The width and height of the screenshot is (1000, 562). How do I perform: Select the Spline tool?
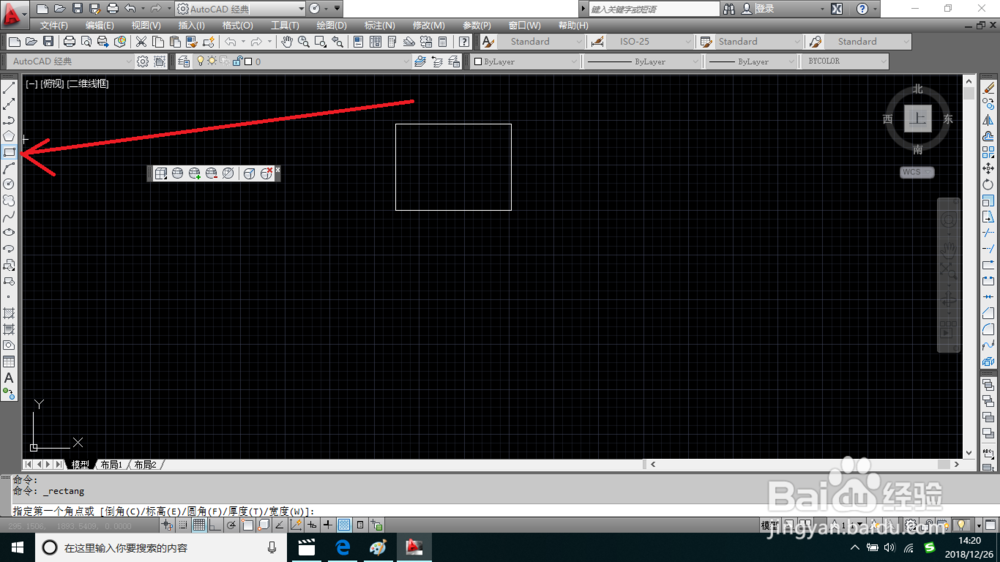(9, 216)
